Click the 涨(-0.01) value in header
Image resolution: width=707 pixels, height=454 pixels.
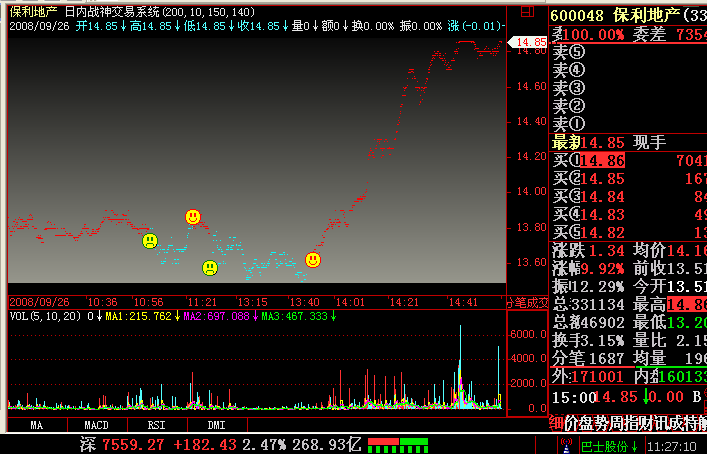475,26
